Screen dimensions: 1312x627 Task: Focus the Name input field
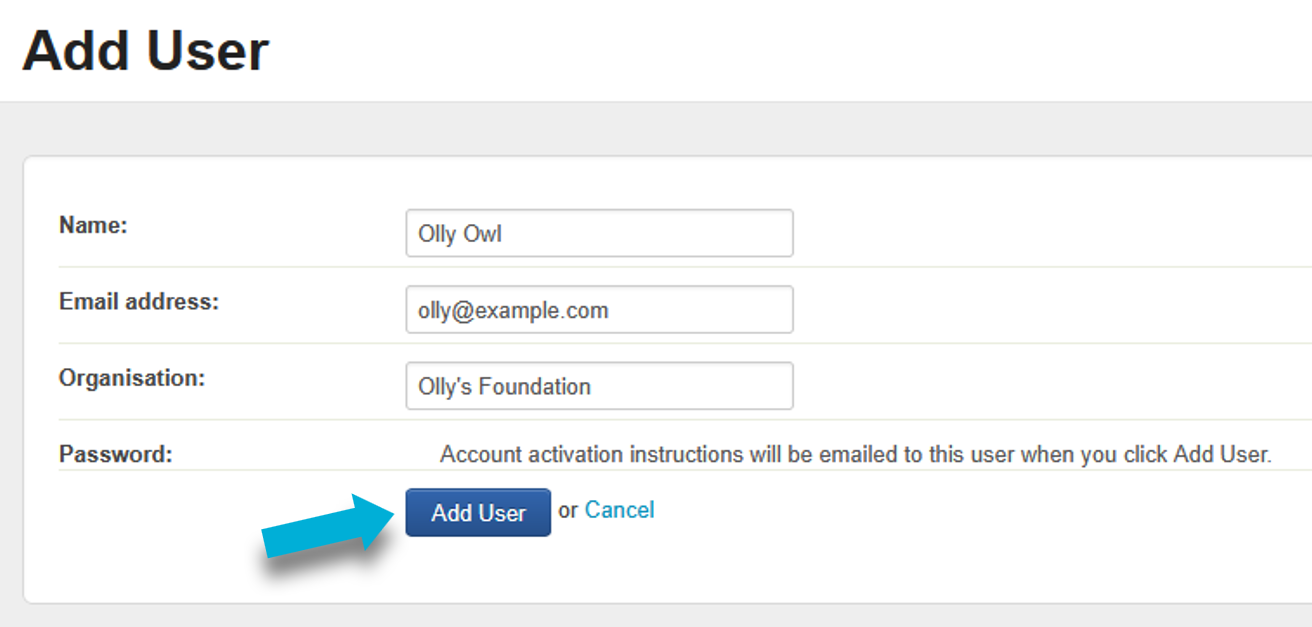click(x=599, y=233)
